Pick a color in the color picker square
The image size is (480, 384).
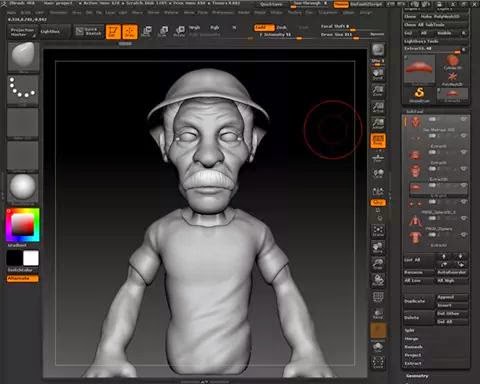point(23,225)
